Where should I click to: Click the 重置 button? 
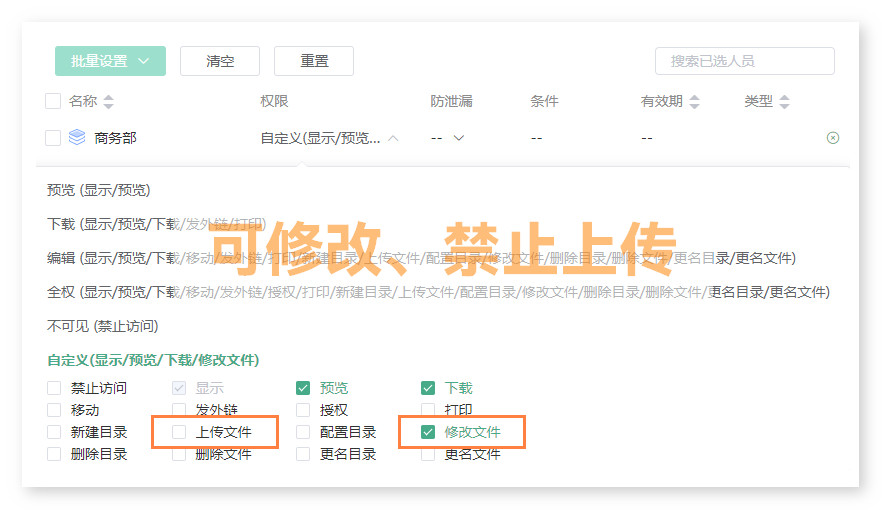[314, 61]
